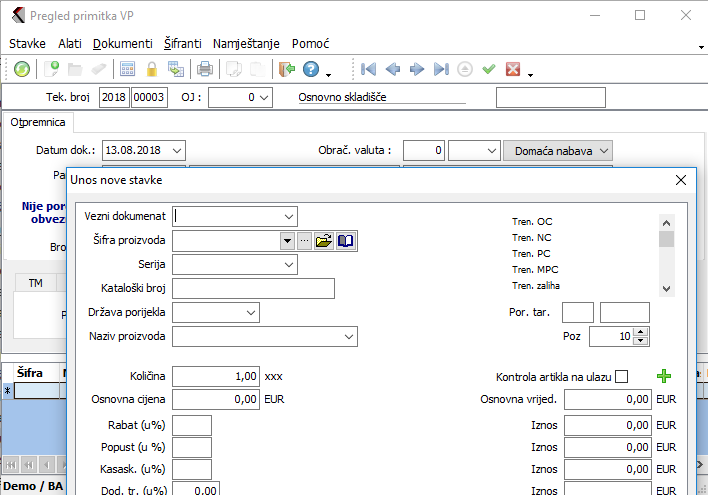The width and height of the screenshot is (708, 495).
Task: Open folder icon next to Šifra proizvoda
Action: point(324,240)
